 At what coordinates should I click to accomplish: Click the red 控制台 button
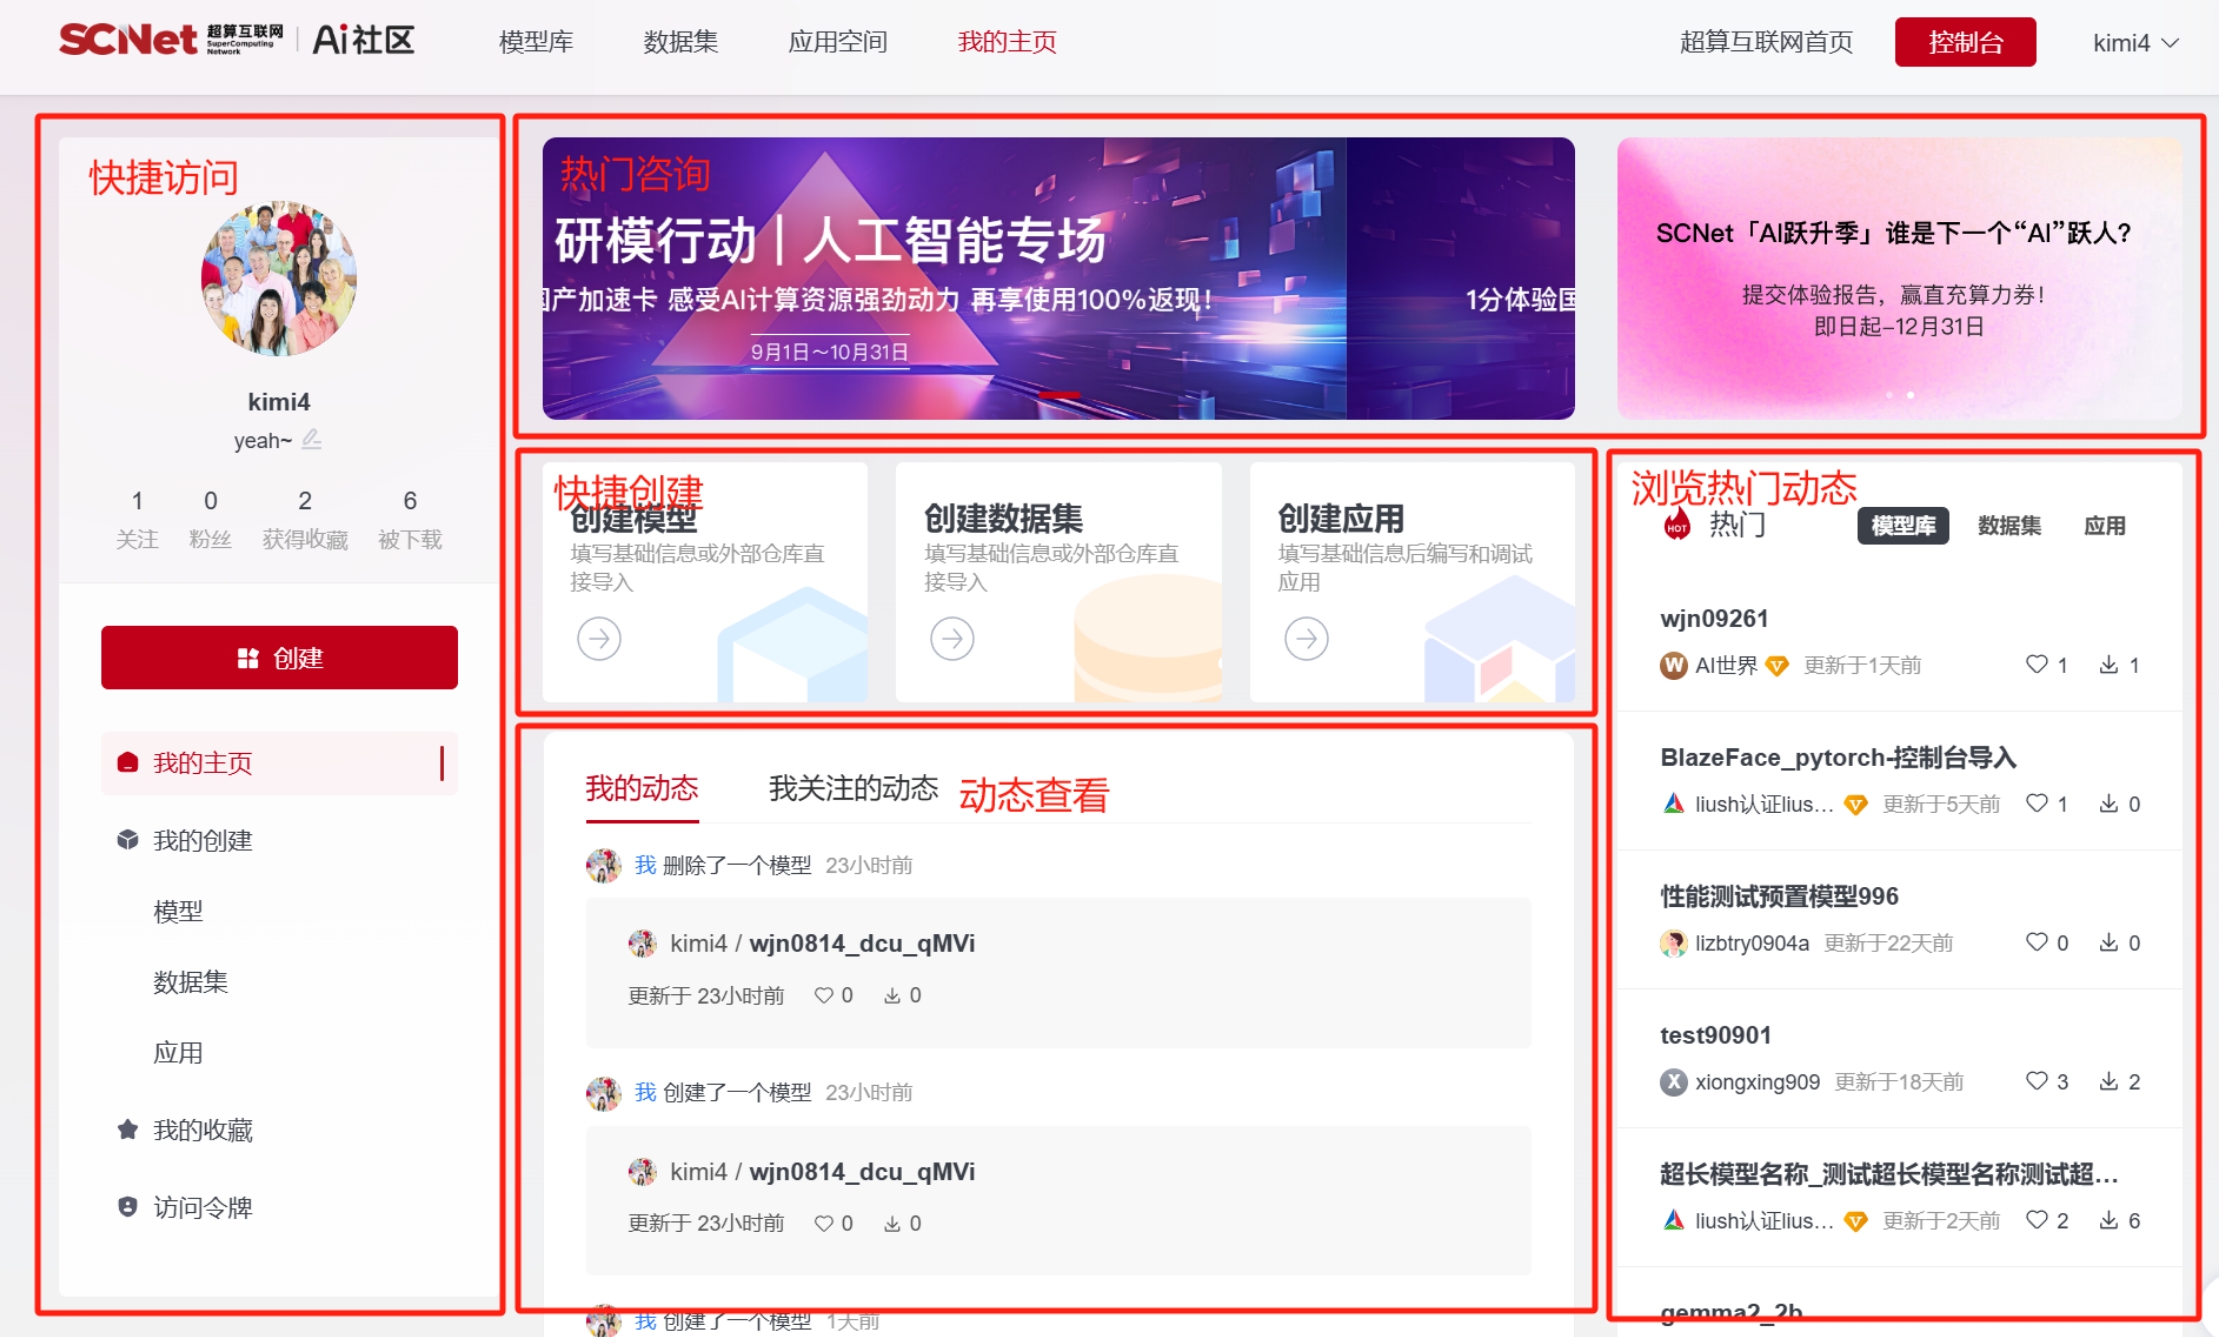click(1965, 42)
